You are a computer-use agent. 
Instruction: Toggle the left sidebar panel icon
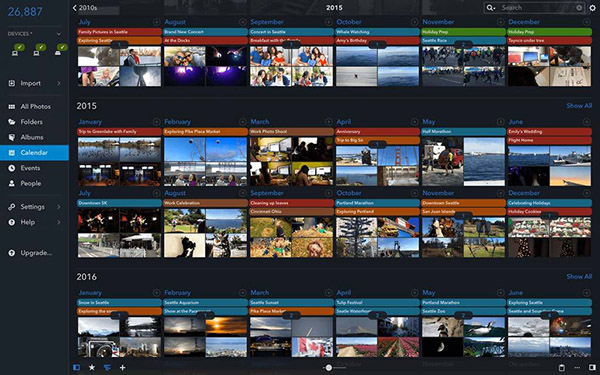coord(77,367)
